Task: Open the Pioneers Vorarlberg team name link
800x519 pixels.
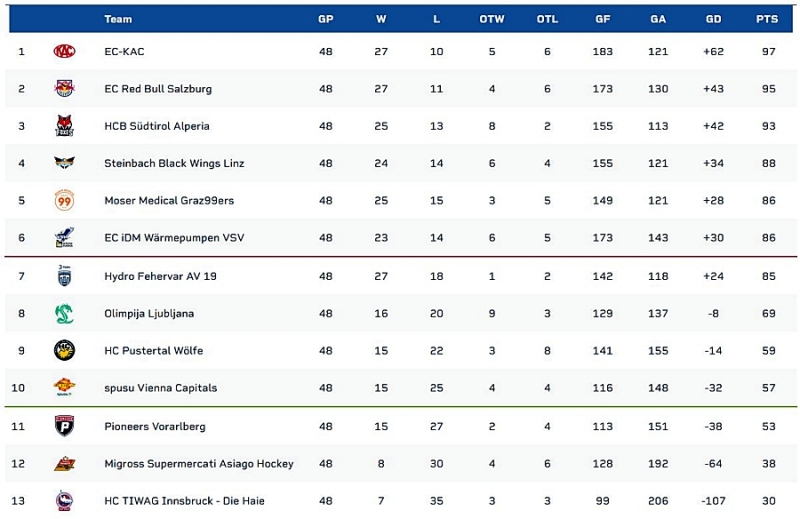Action: 155,427
